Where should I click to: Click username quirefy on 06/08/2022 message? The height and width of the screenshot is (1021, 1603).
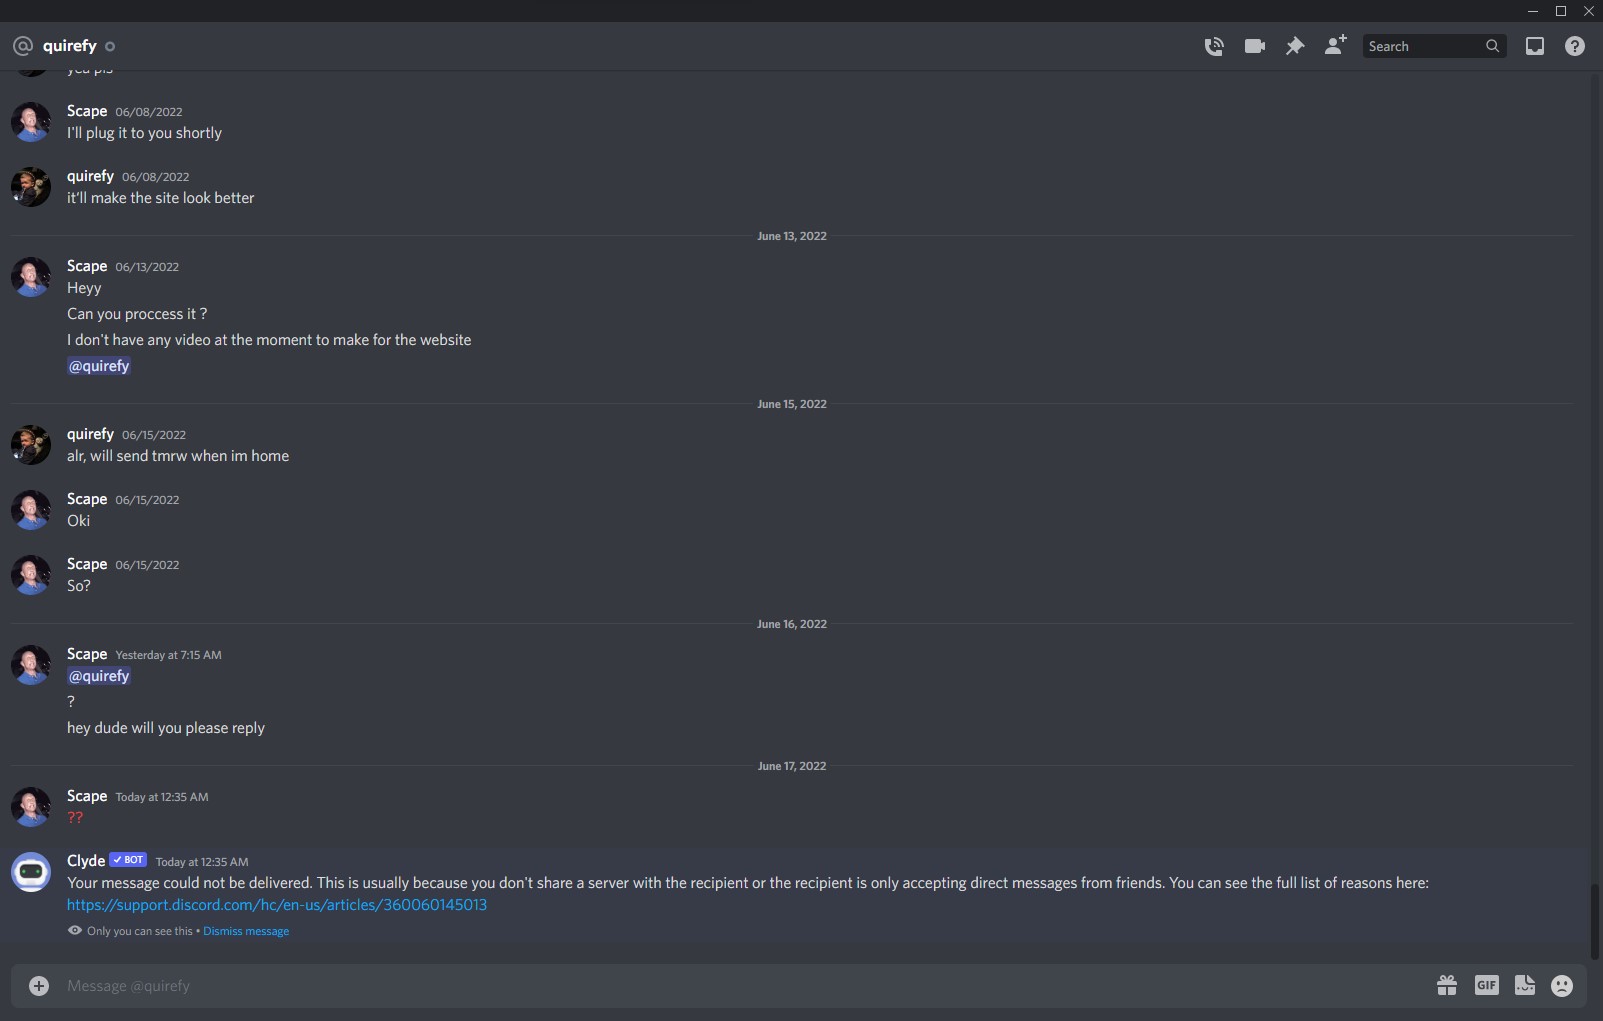[90, 176]
